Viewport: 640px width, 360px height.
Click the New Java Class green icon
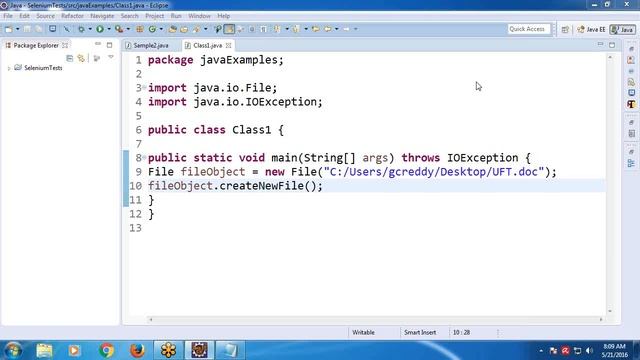[x=152, y=29]
